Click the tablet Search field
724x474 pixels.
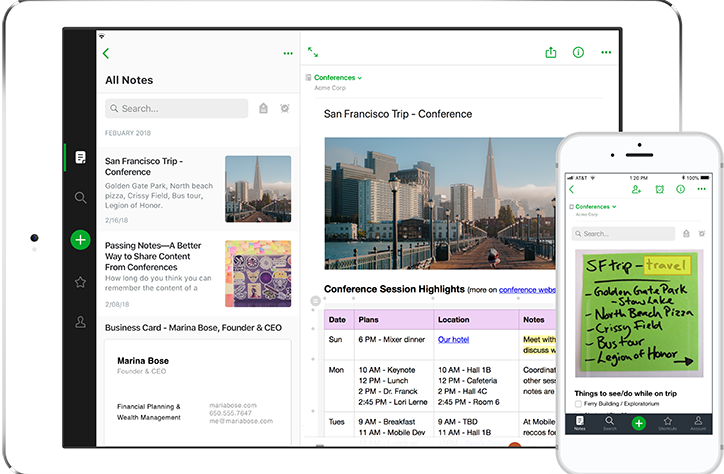(176, 108)
